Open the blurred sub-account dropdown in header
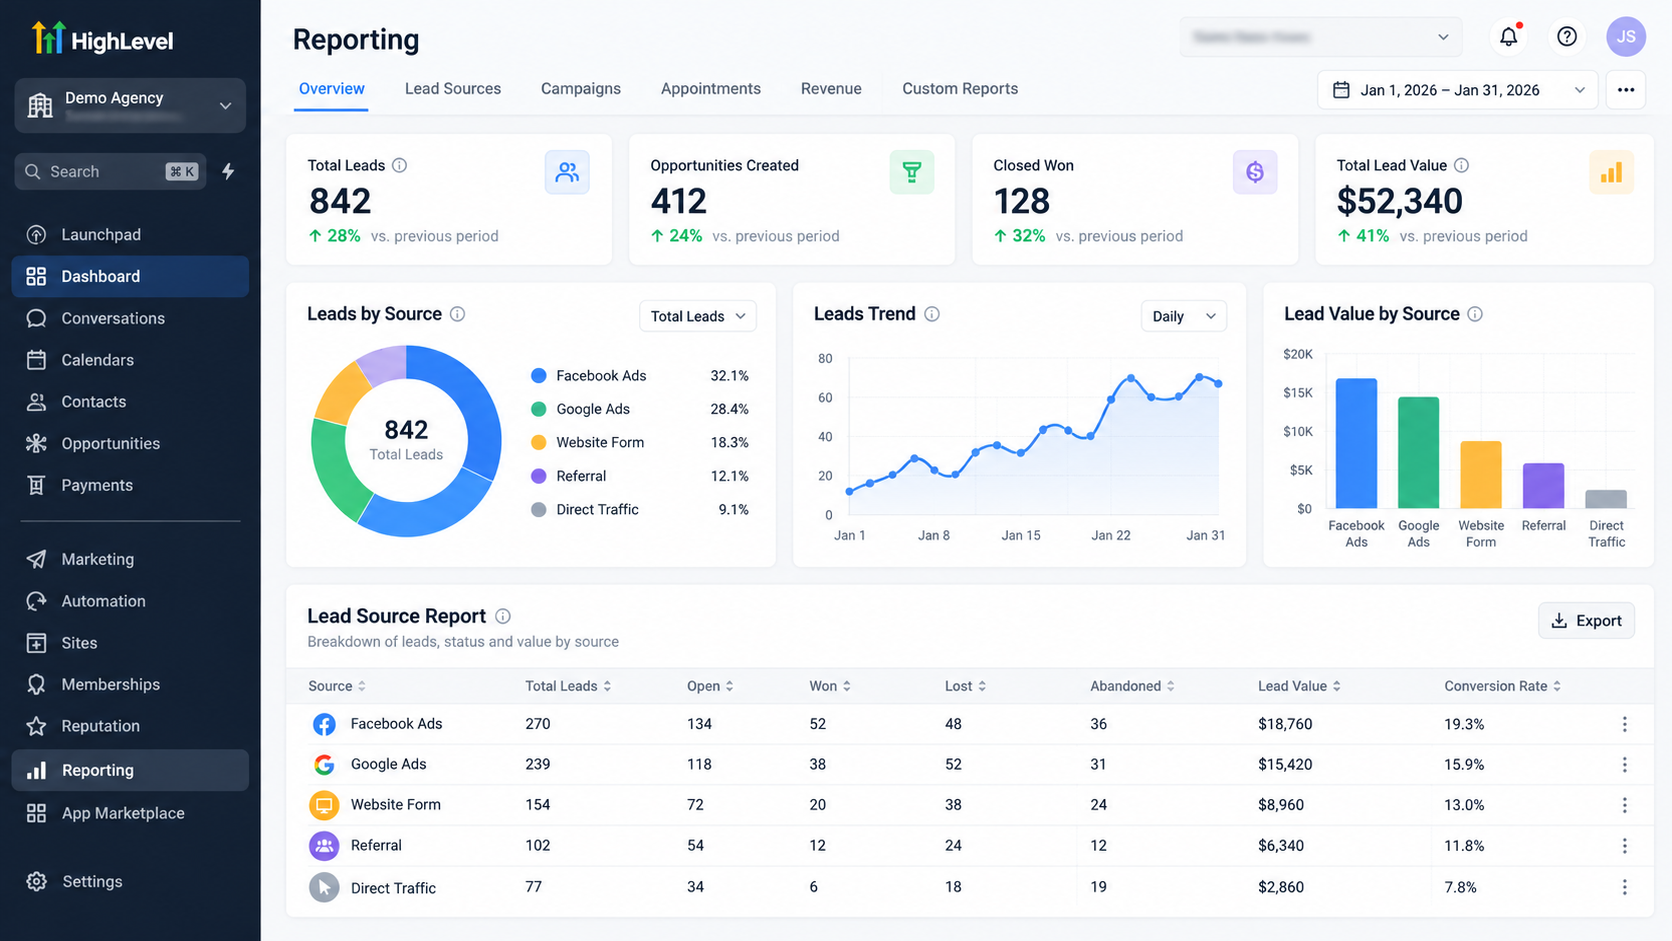1672x941 pixels. 1321,37
